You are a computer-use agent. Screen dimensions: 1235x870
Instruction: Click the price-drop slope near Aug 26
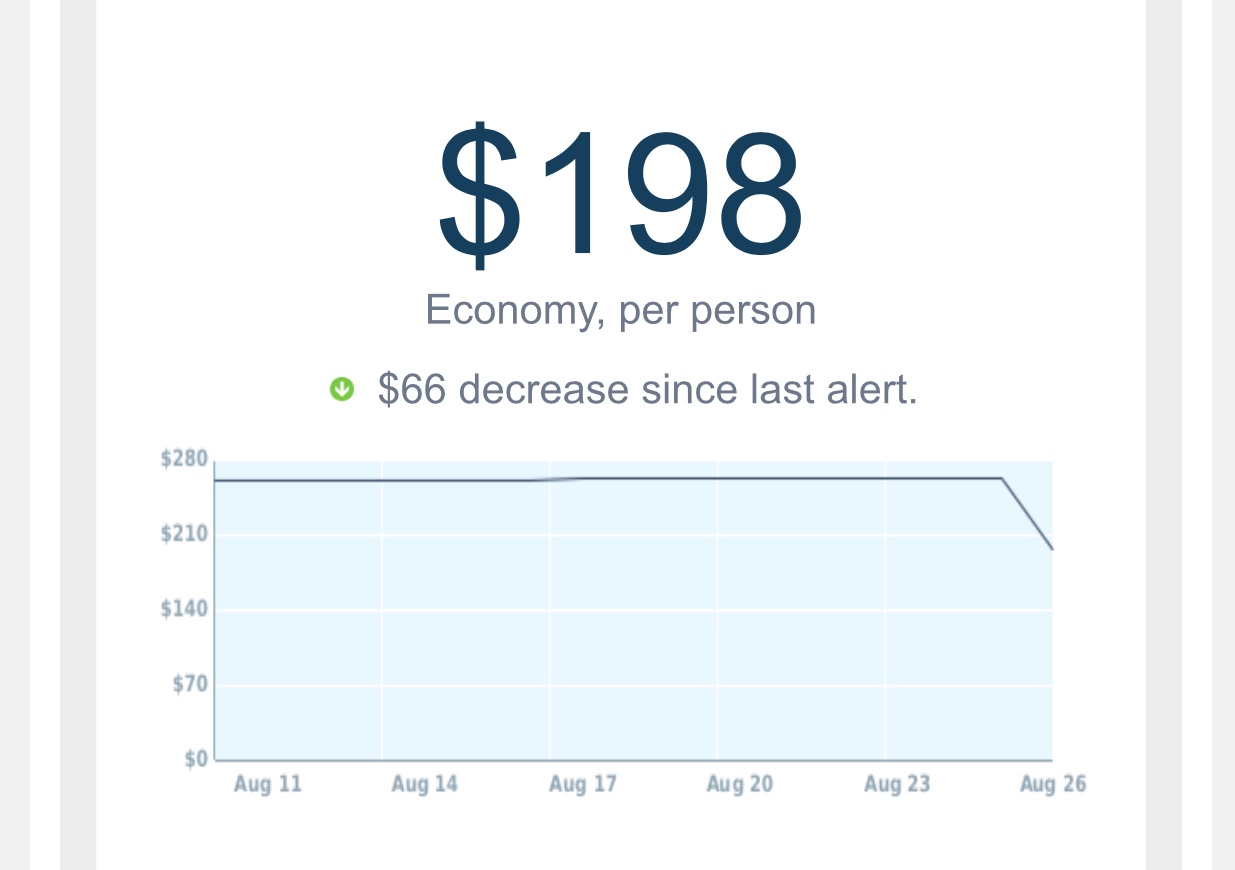coord(1027,513)
